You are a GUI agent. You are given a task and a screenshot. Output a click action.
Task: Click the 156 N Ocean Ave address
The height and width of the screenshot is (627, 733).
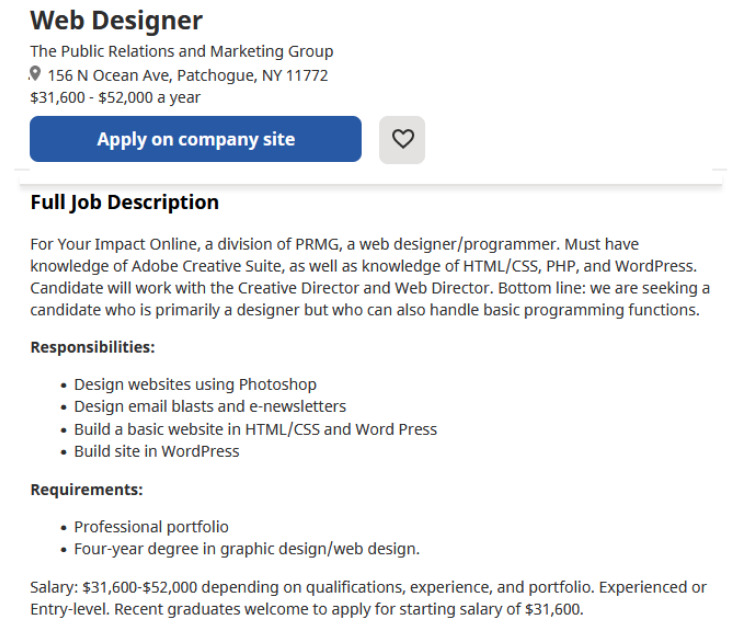[188, 75]
